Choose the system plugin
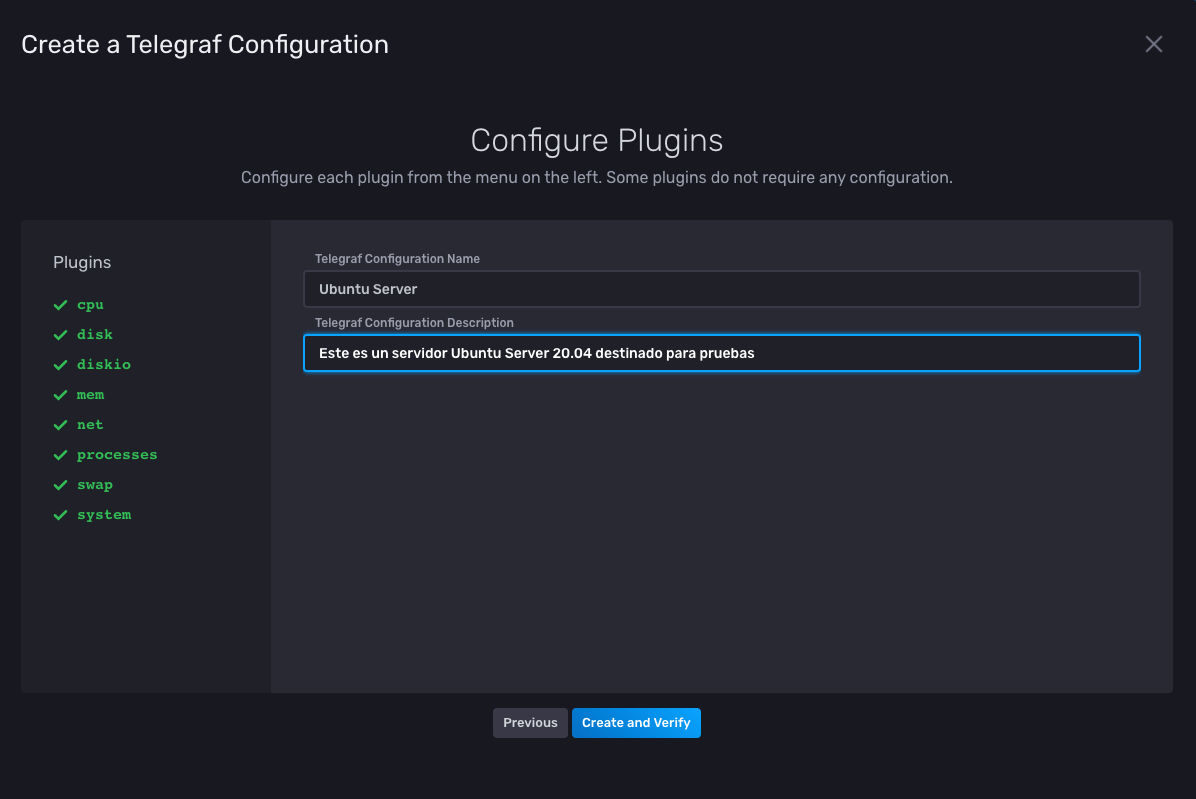Screen dimensions: 1196x799 (x=104, y=515)
